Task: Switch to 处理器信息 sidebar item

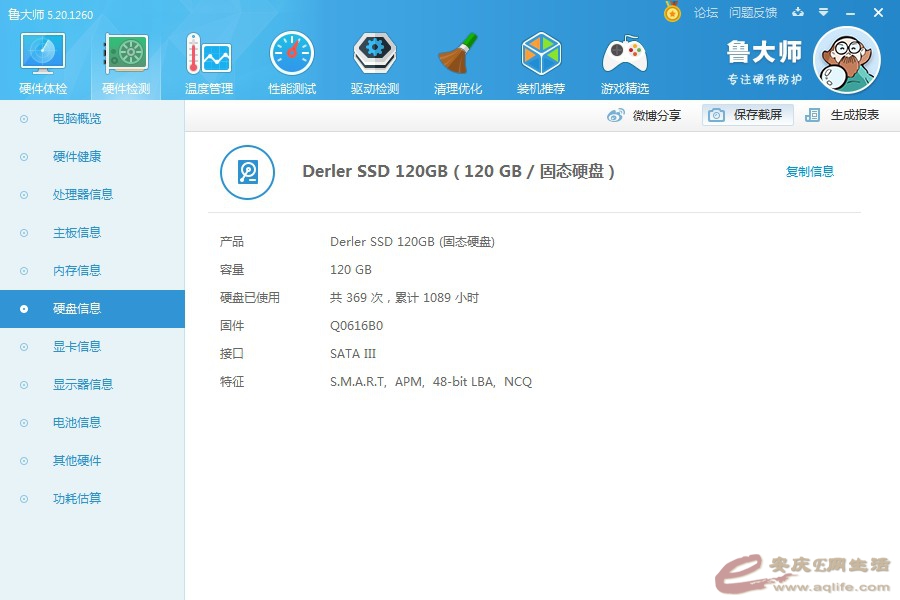Action: [83, 195]
